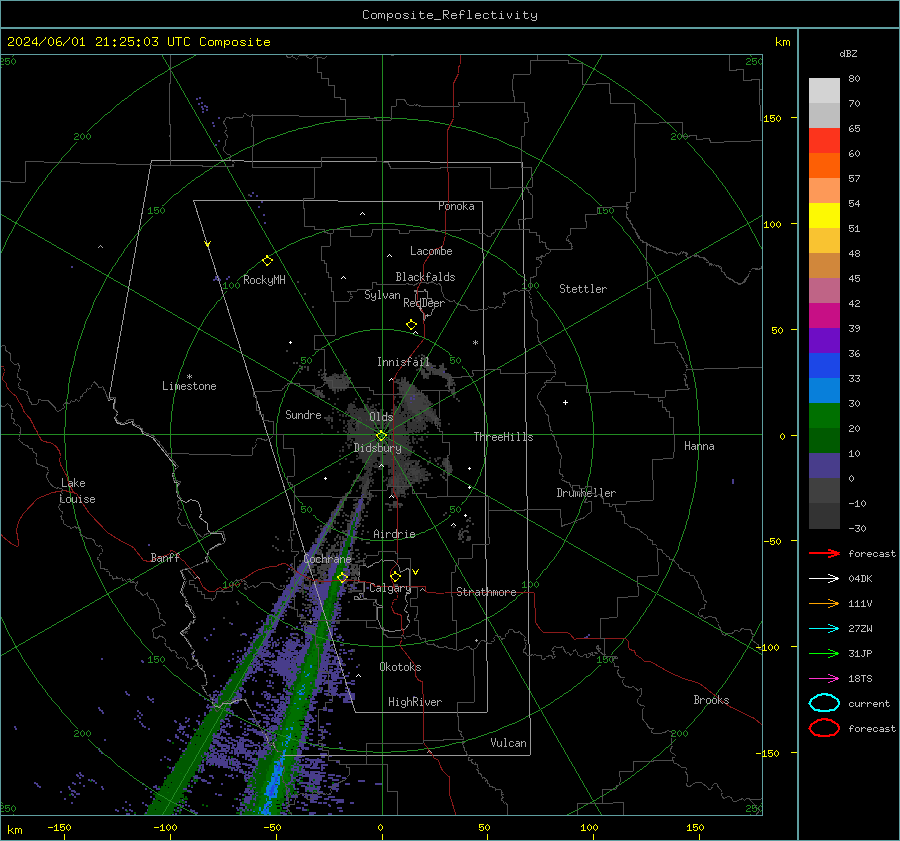Click the magenta 18TS arrow in the legend
900x841 pixels.
[824, 679]
